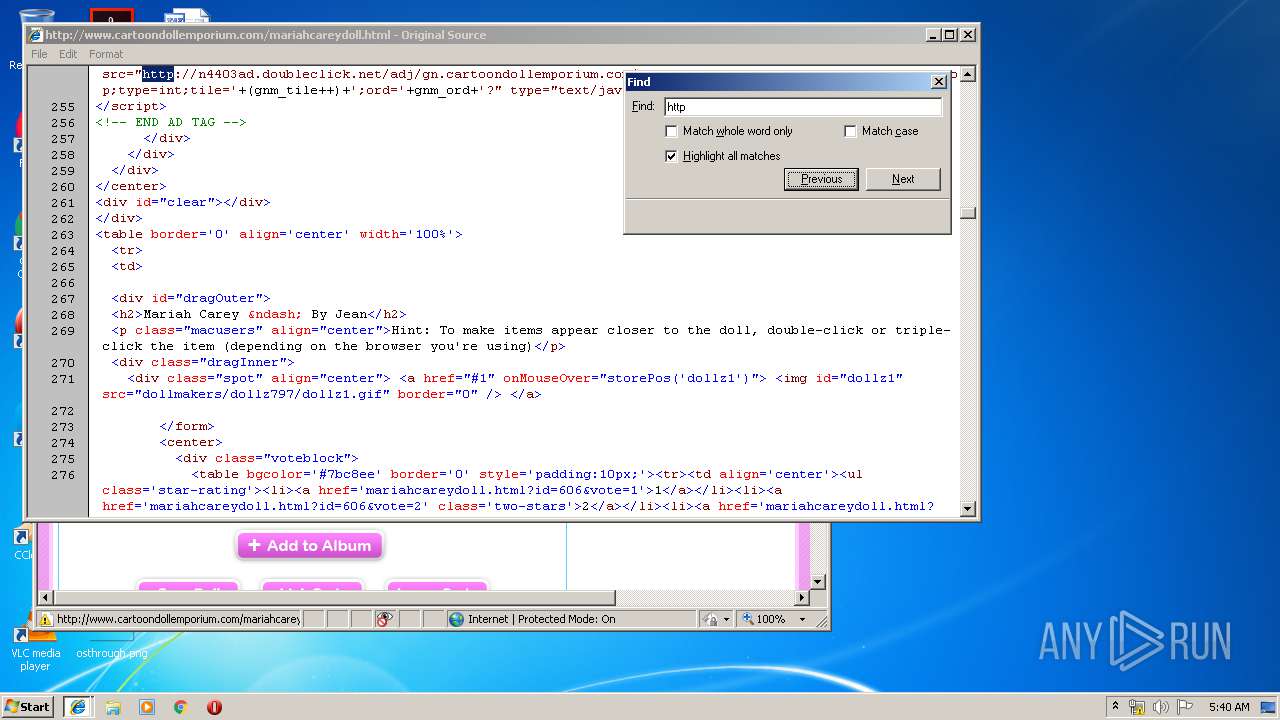
Task: Open the zoom level 100% dropdown
Action: click(801, 619)
